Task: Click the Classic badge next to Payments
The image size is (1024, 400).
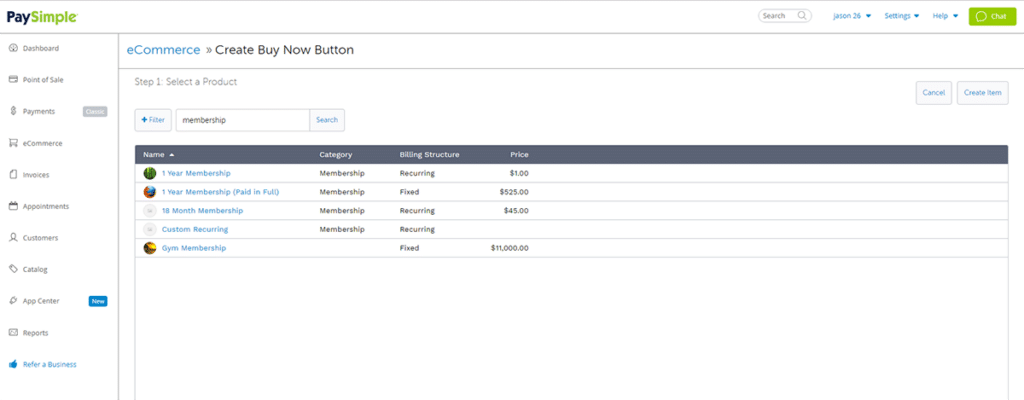Action: [x=95, y=112]
